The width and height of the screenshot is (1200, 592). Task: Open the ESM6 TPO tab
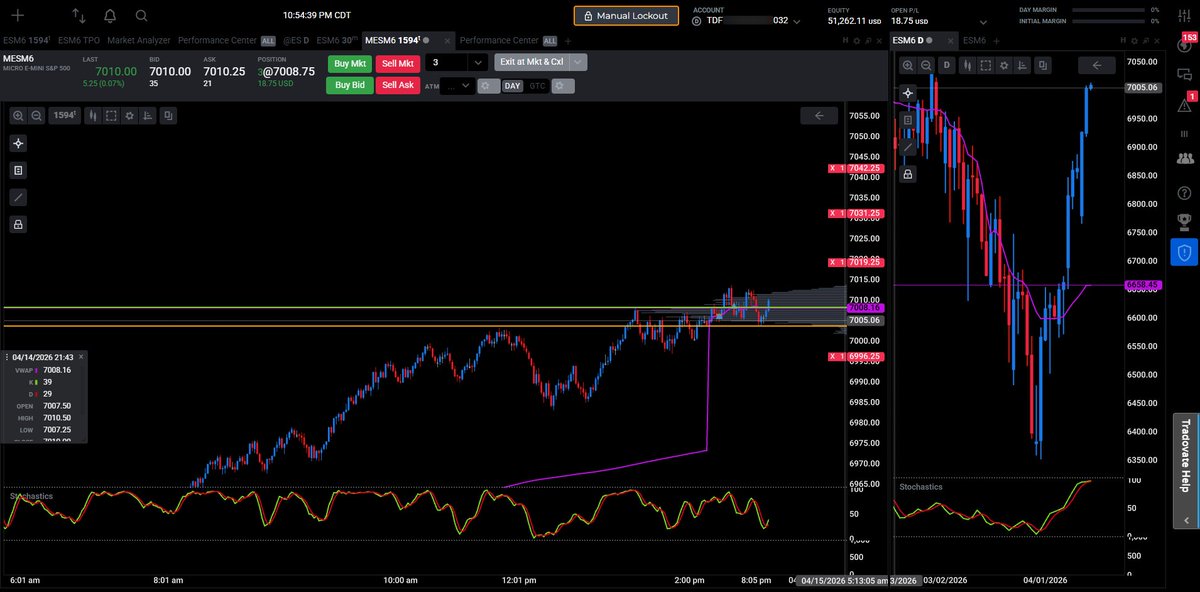80,40
